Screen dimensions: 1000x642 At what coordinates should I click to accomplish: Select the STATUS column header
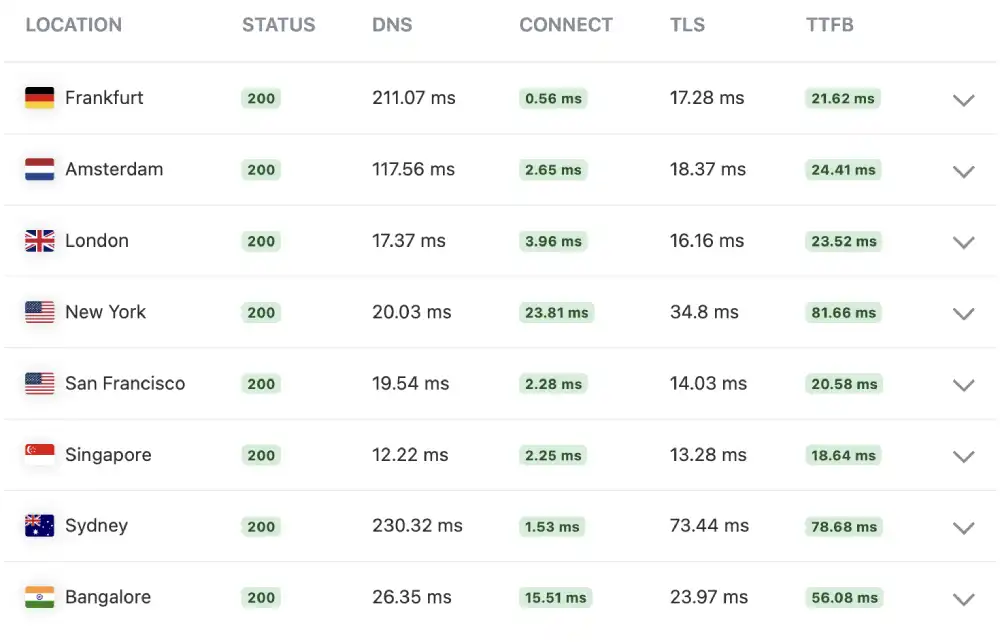coord(279,25)
